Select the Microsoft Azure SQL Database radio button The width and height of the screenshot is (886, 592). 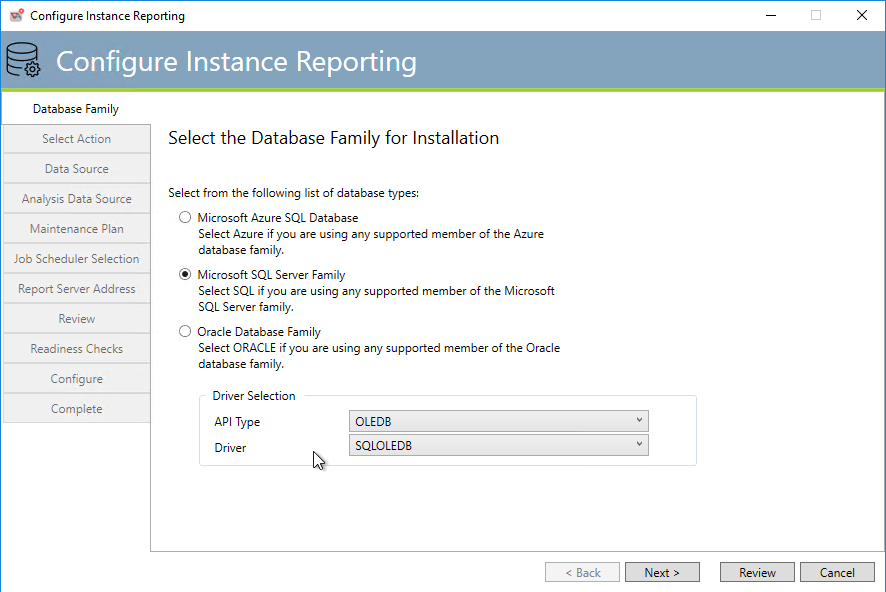[x=184, y=217]
